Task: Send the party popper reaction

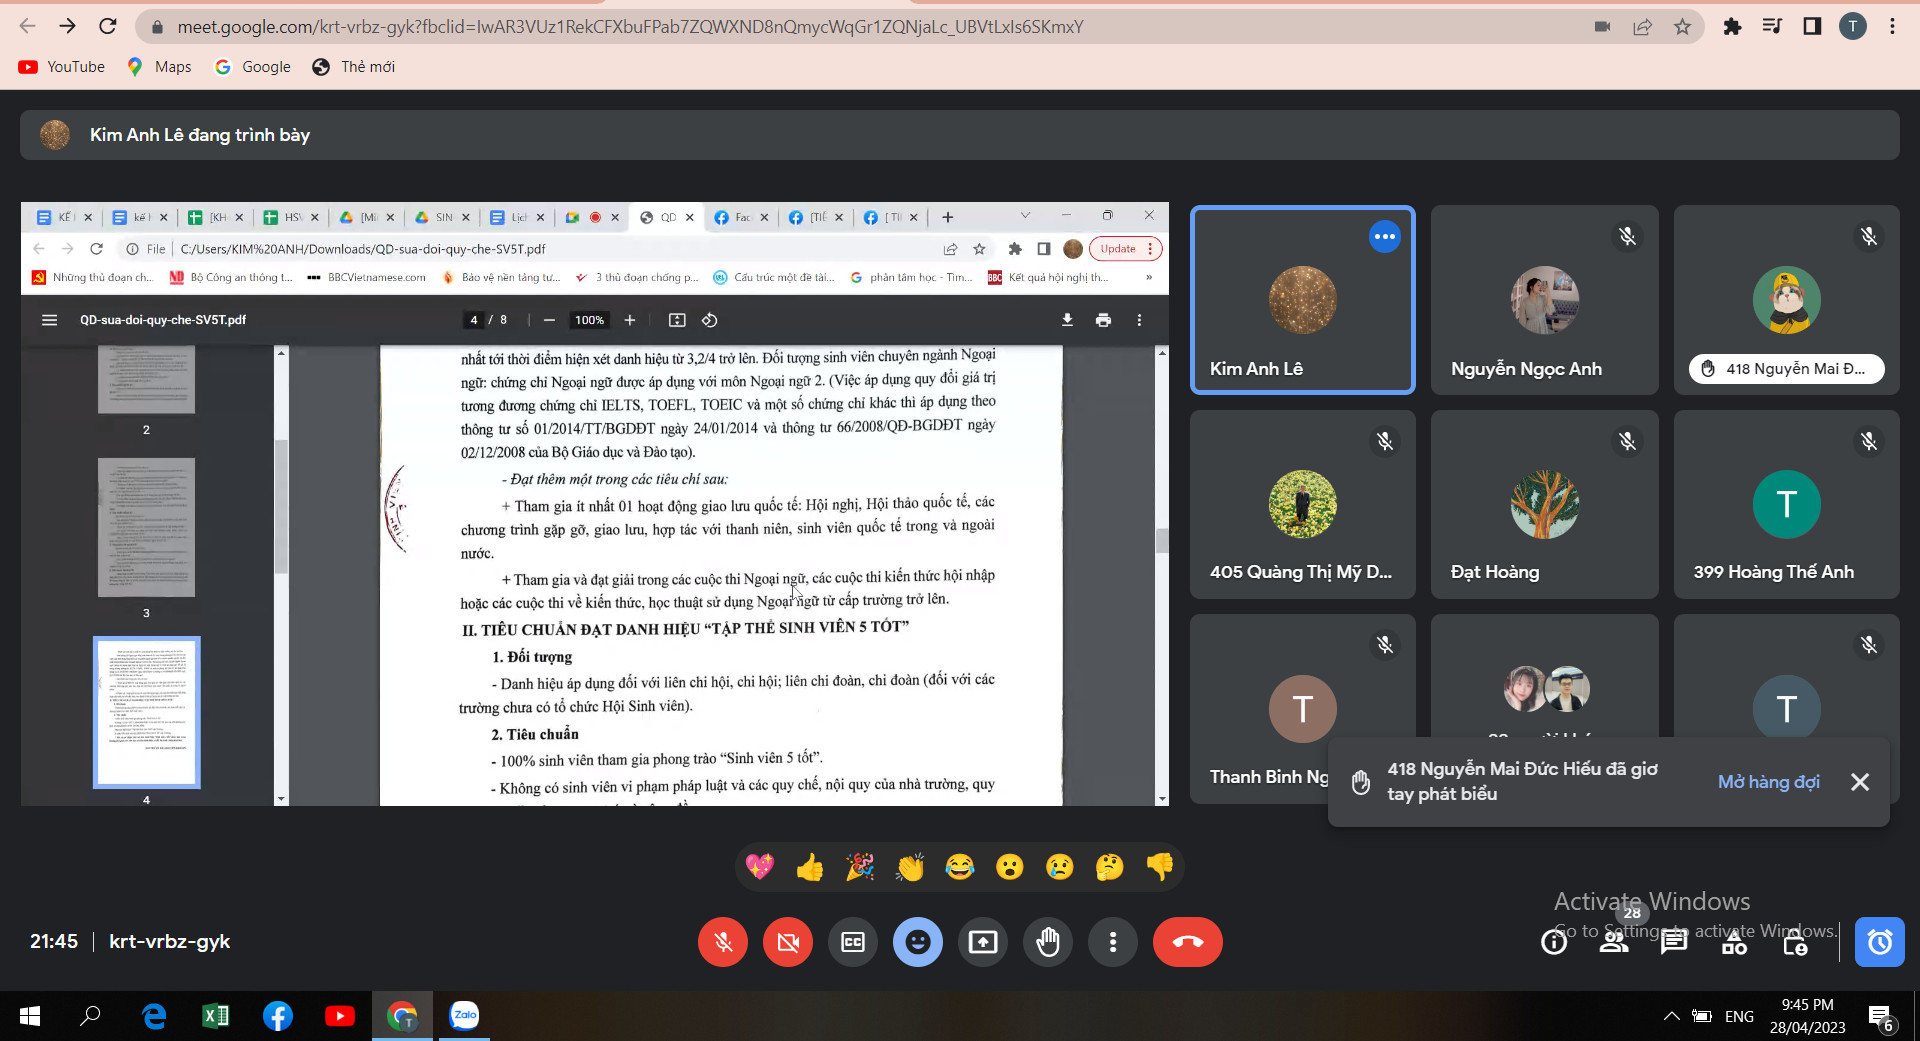Action: click(860, 866)
